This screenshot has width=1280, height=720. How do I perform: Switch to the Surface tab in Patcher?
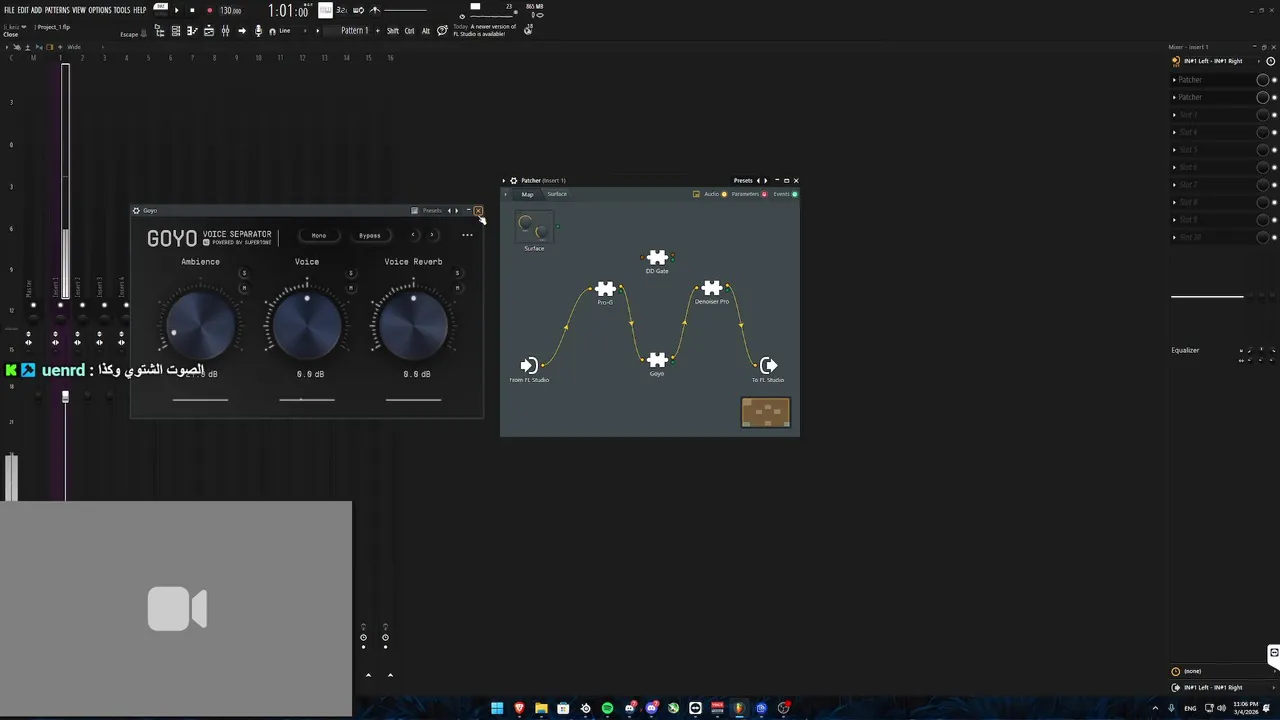click(557, 194)
